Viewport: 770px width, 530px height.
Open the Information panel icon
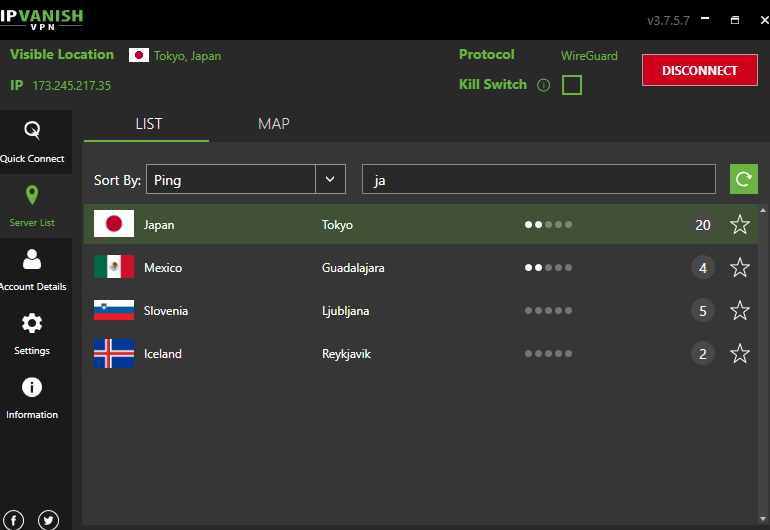click(32, 387)
